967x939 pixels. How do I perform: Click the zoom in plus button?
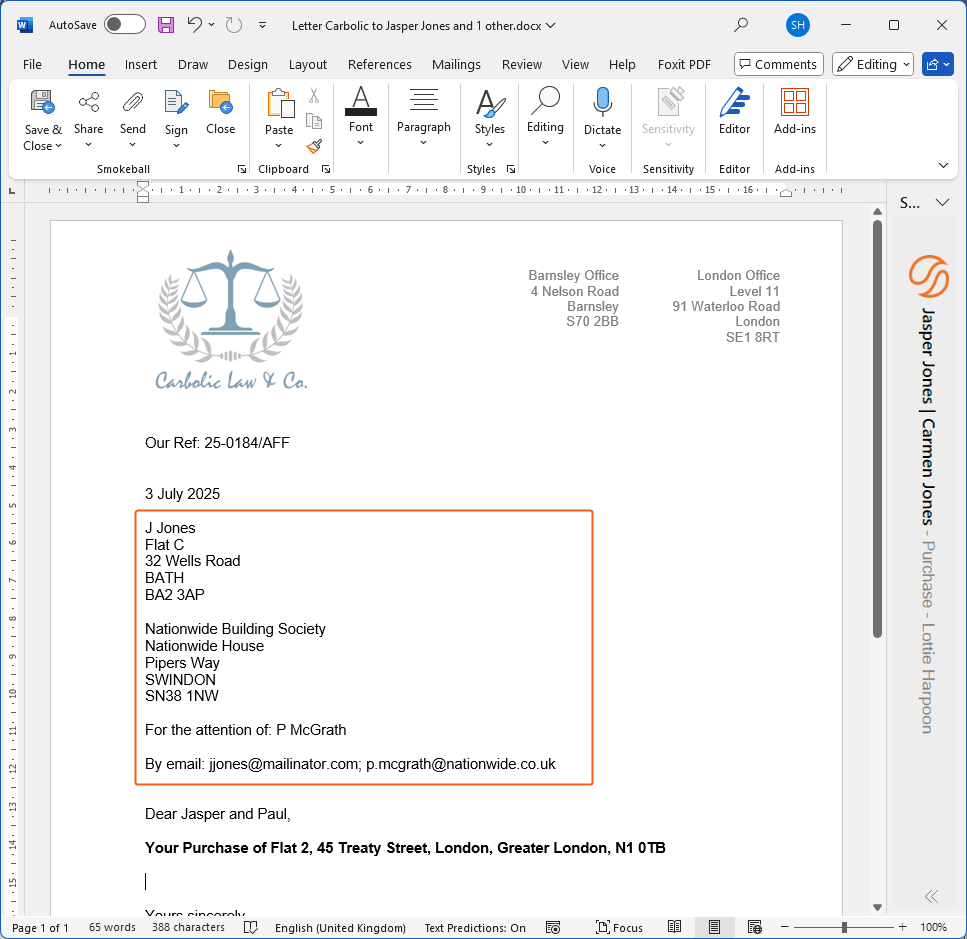tap(902, 927)
